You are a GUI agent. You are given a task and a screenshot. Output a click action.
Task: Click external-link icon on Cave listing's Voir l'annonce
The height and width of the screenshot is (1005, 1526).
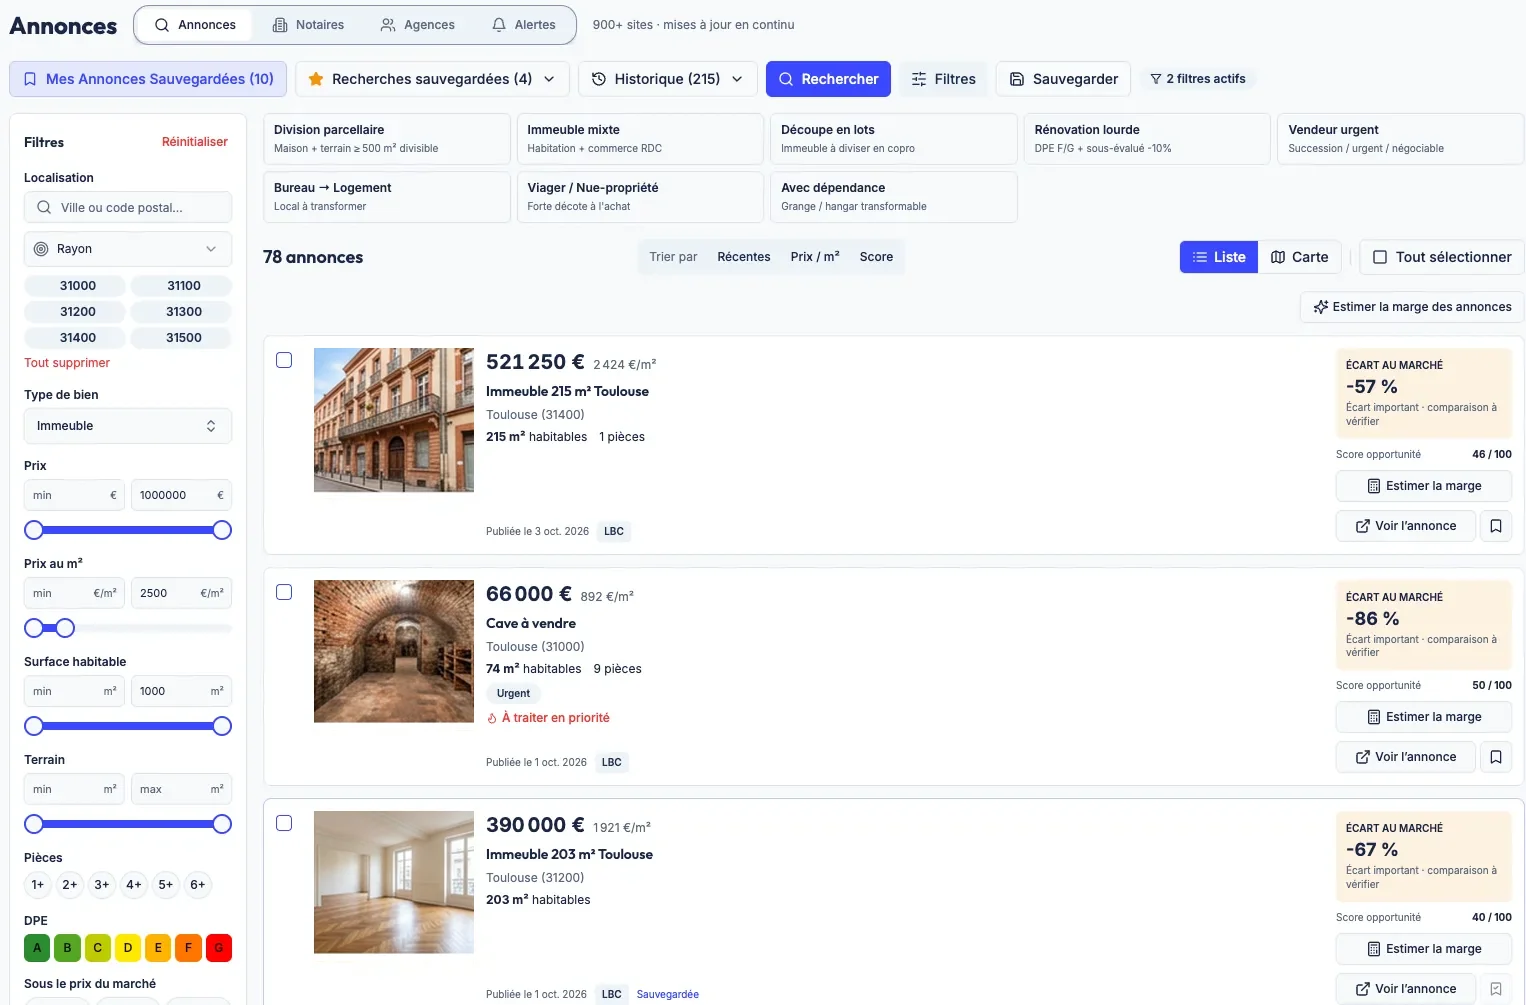coord(1363,757)
